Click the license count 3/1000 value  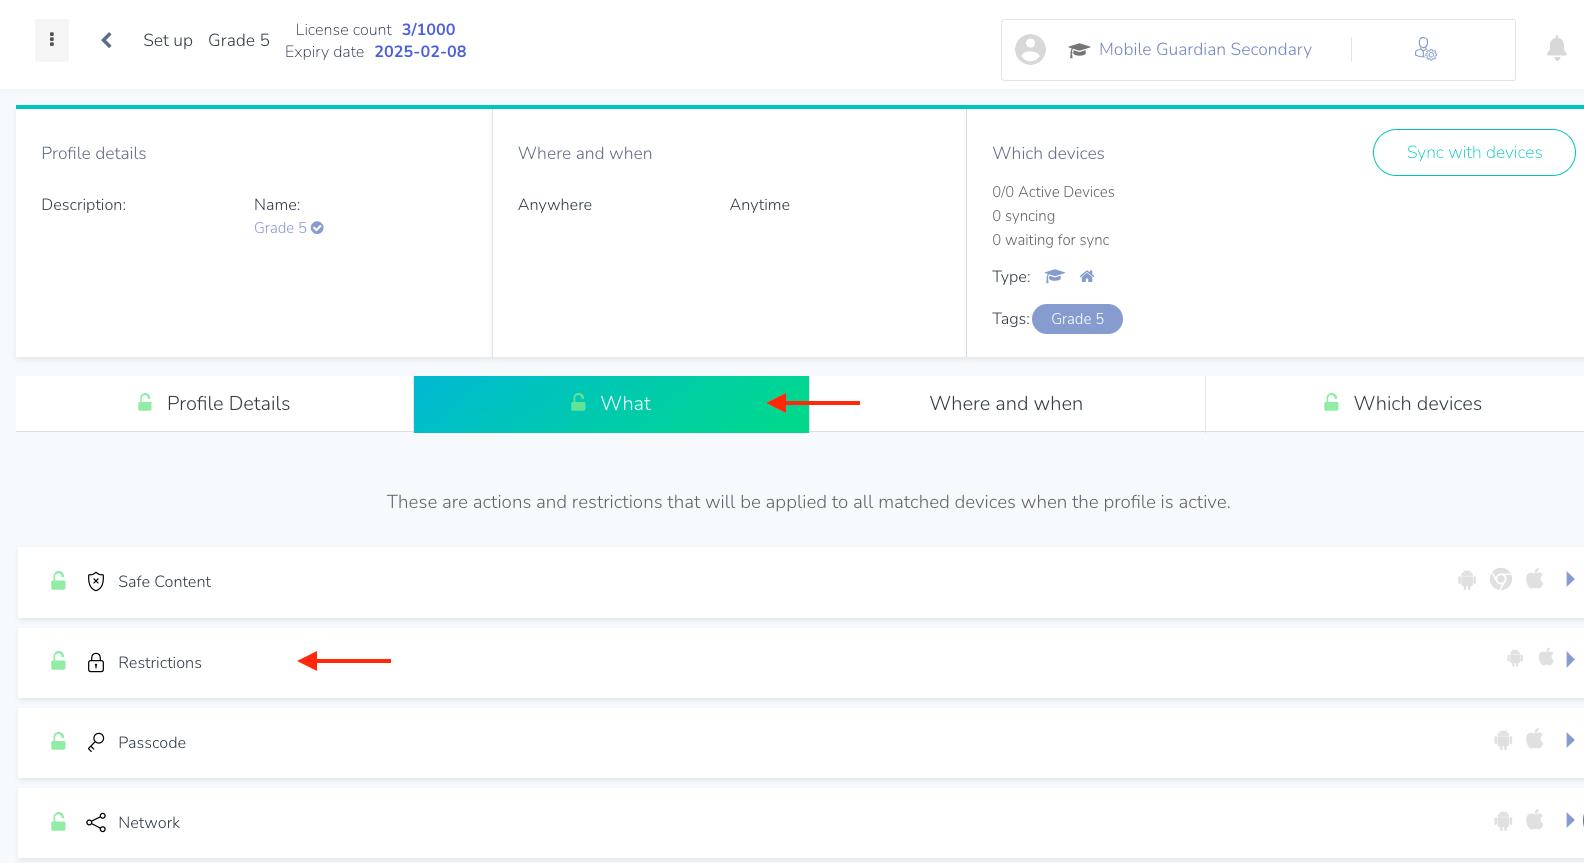coord(428,29)
